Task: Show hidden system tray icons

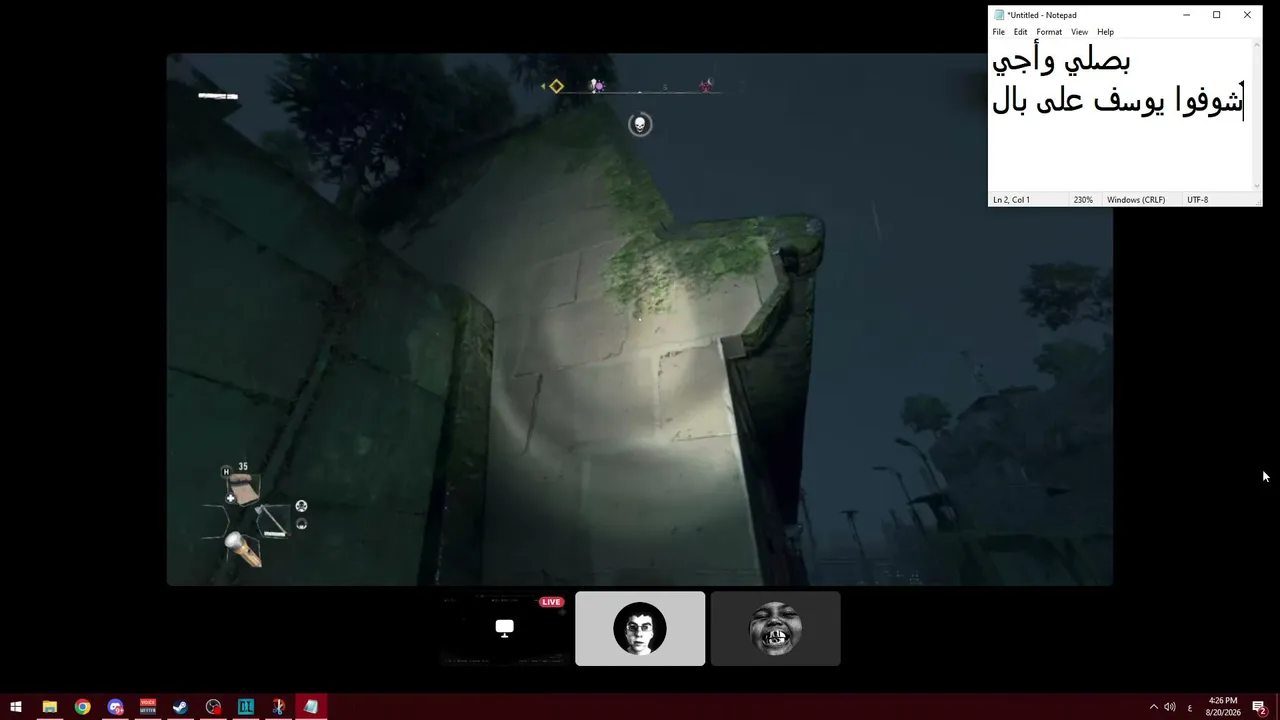Action: [1153, 707]
